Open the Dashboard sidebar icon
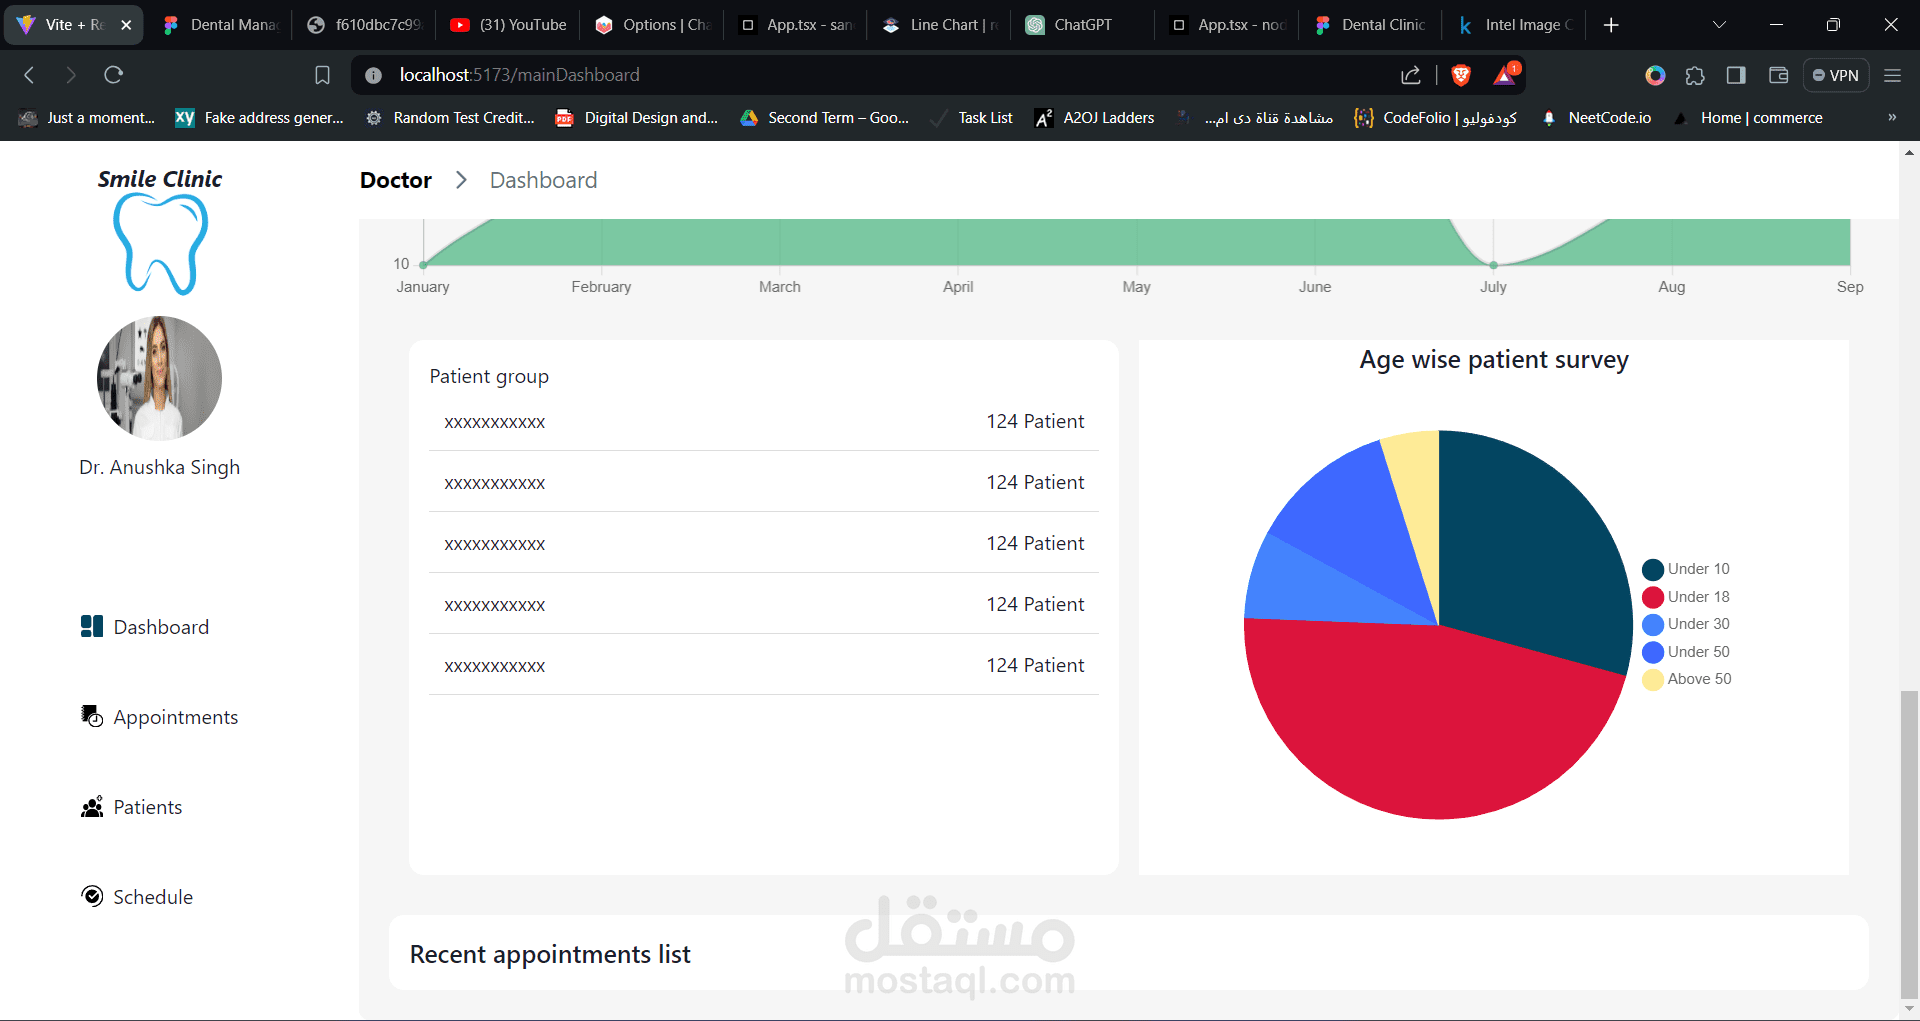Screen dimensions: 1920x1021 point(92,626)
